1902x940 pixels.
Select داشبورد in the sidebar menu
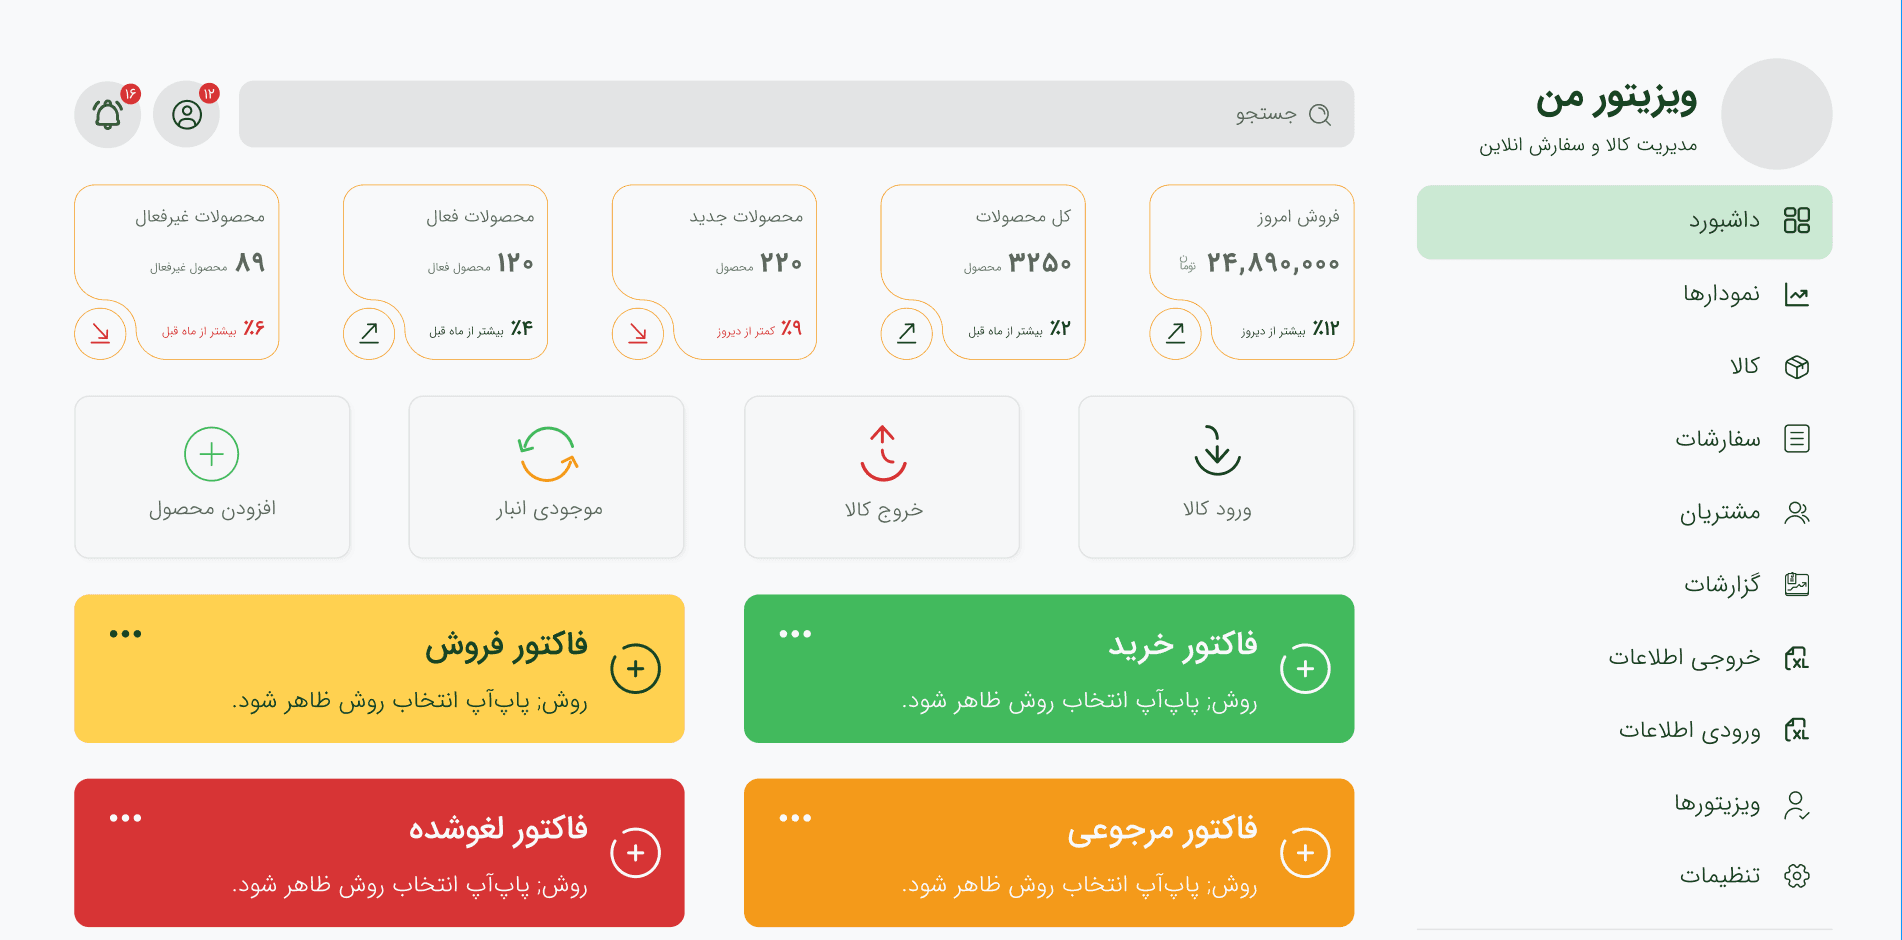coord(1624,222)
